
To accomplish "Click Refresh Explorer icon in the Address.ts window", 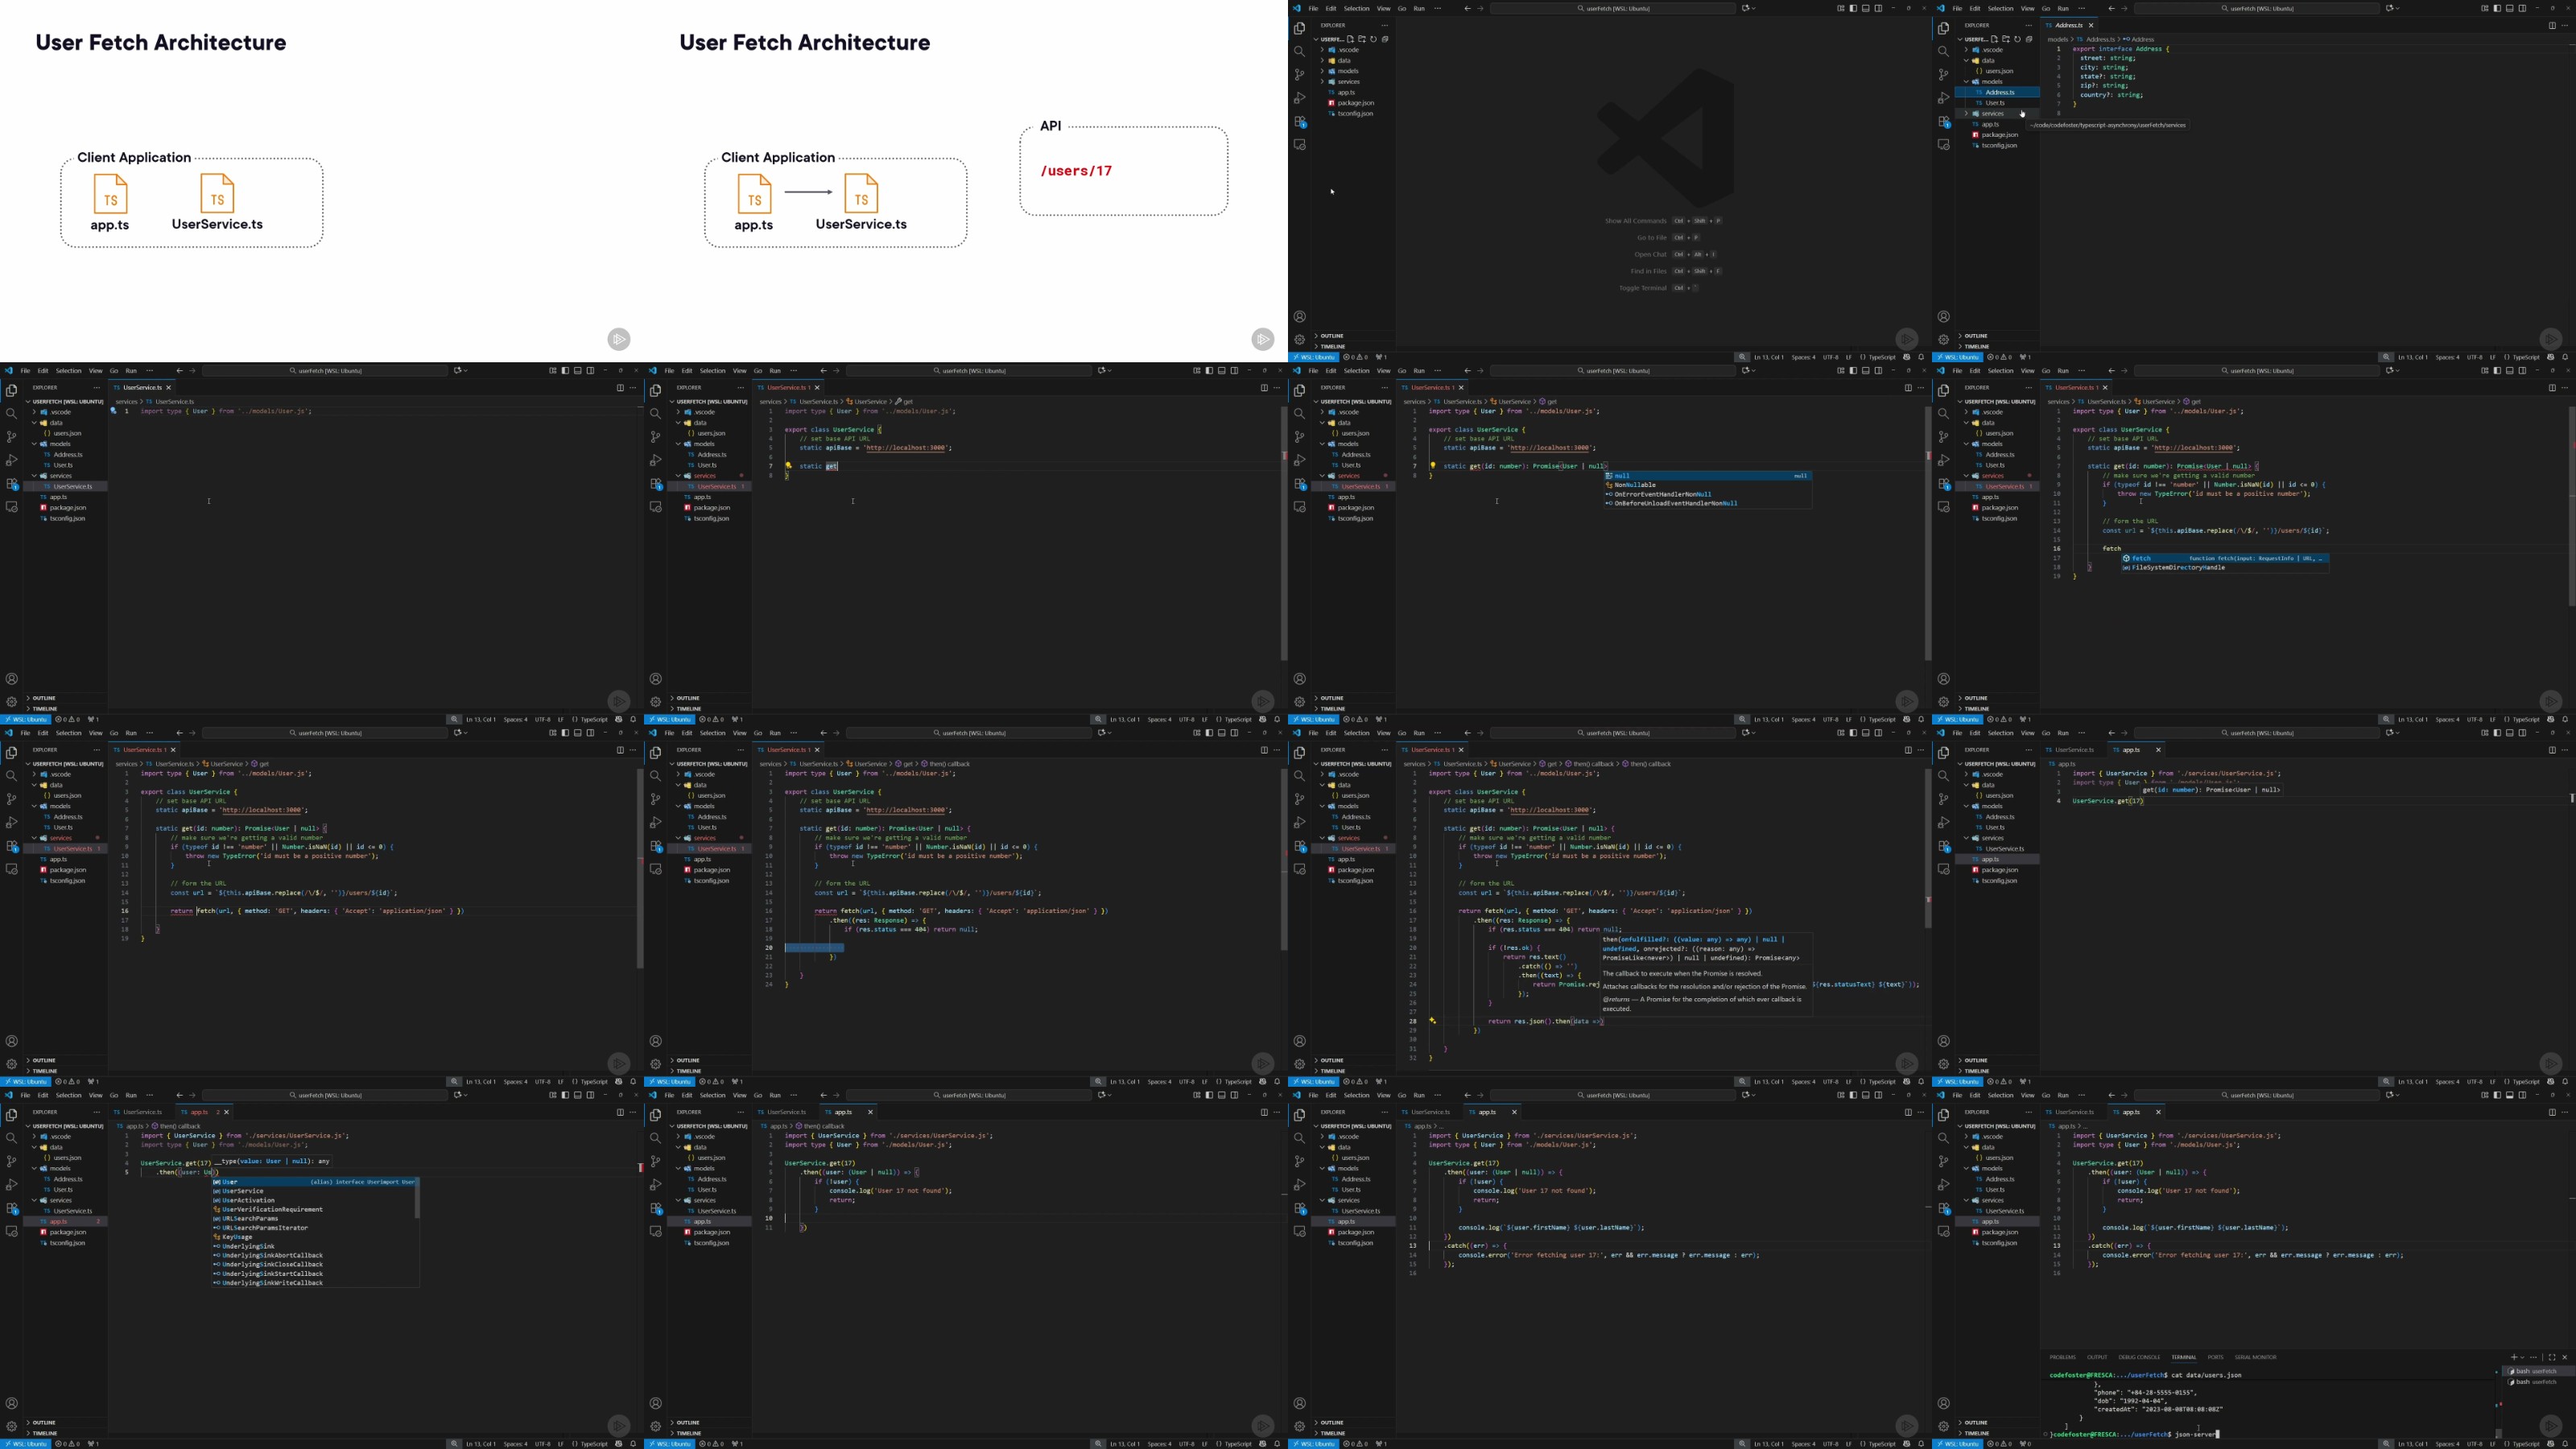I will click(2017, 39).
